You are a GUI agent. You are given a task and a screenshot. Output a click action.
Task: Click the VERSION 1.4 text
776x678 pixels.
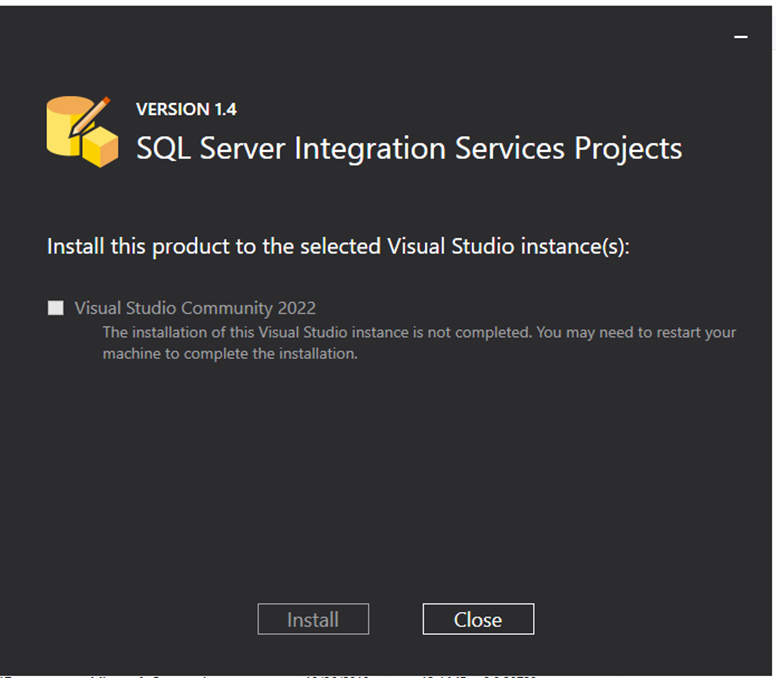187,109
